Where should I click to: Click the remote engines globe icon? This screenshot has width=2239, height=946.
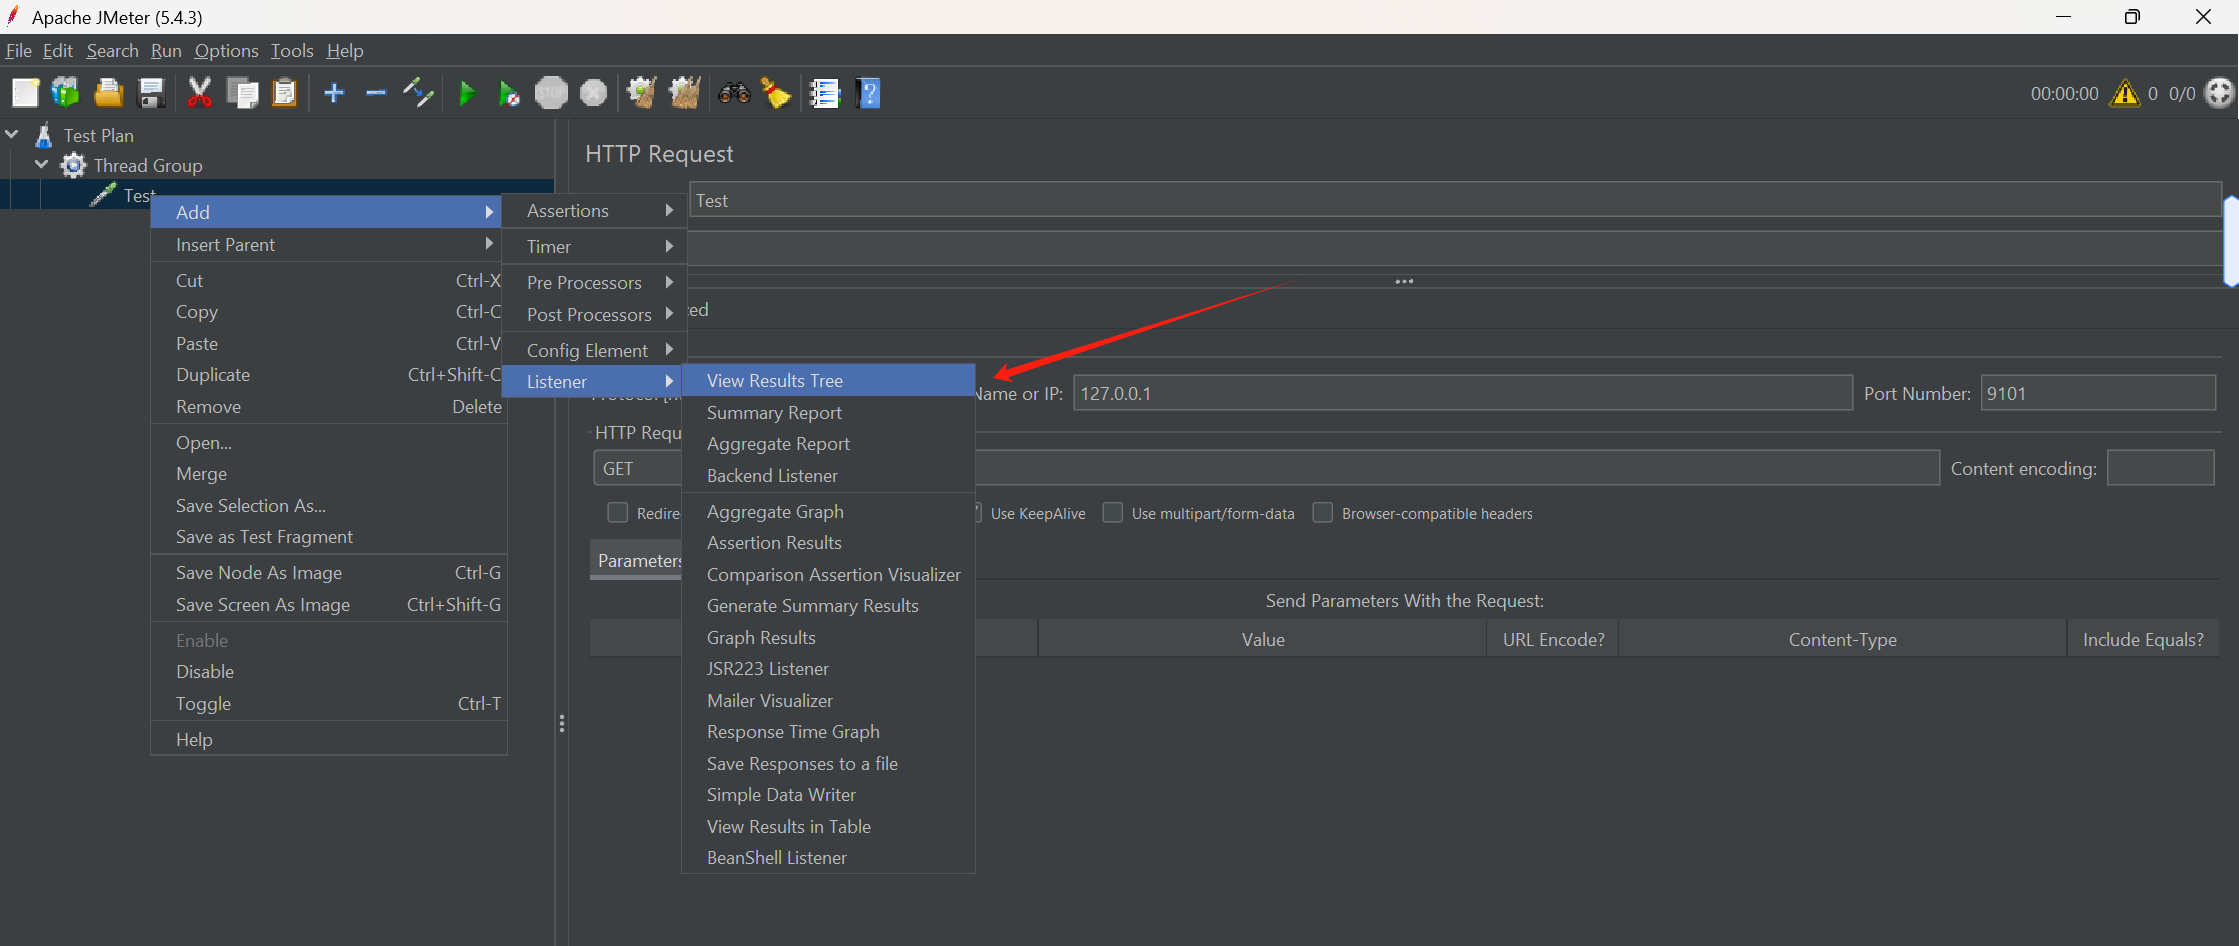2219,93
